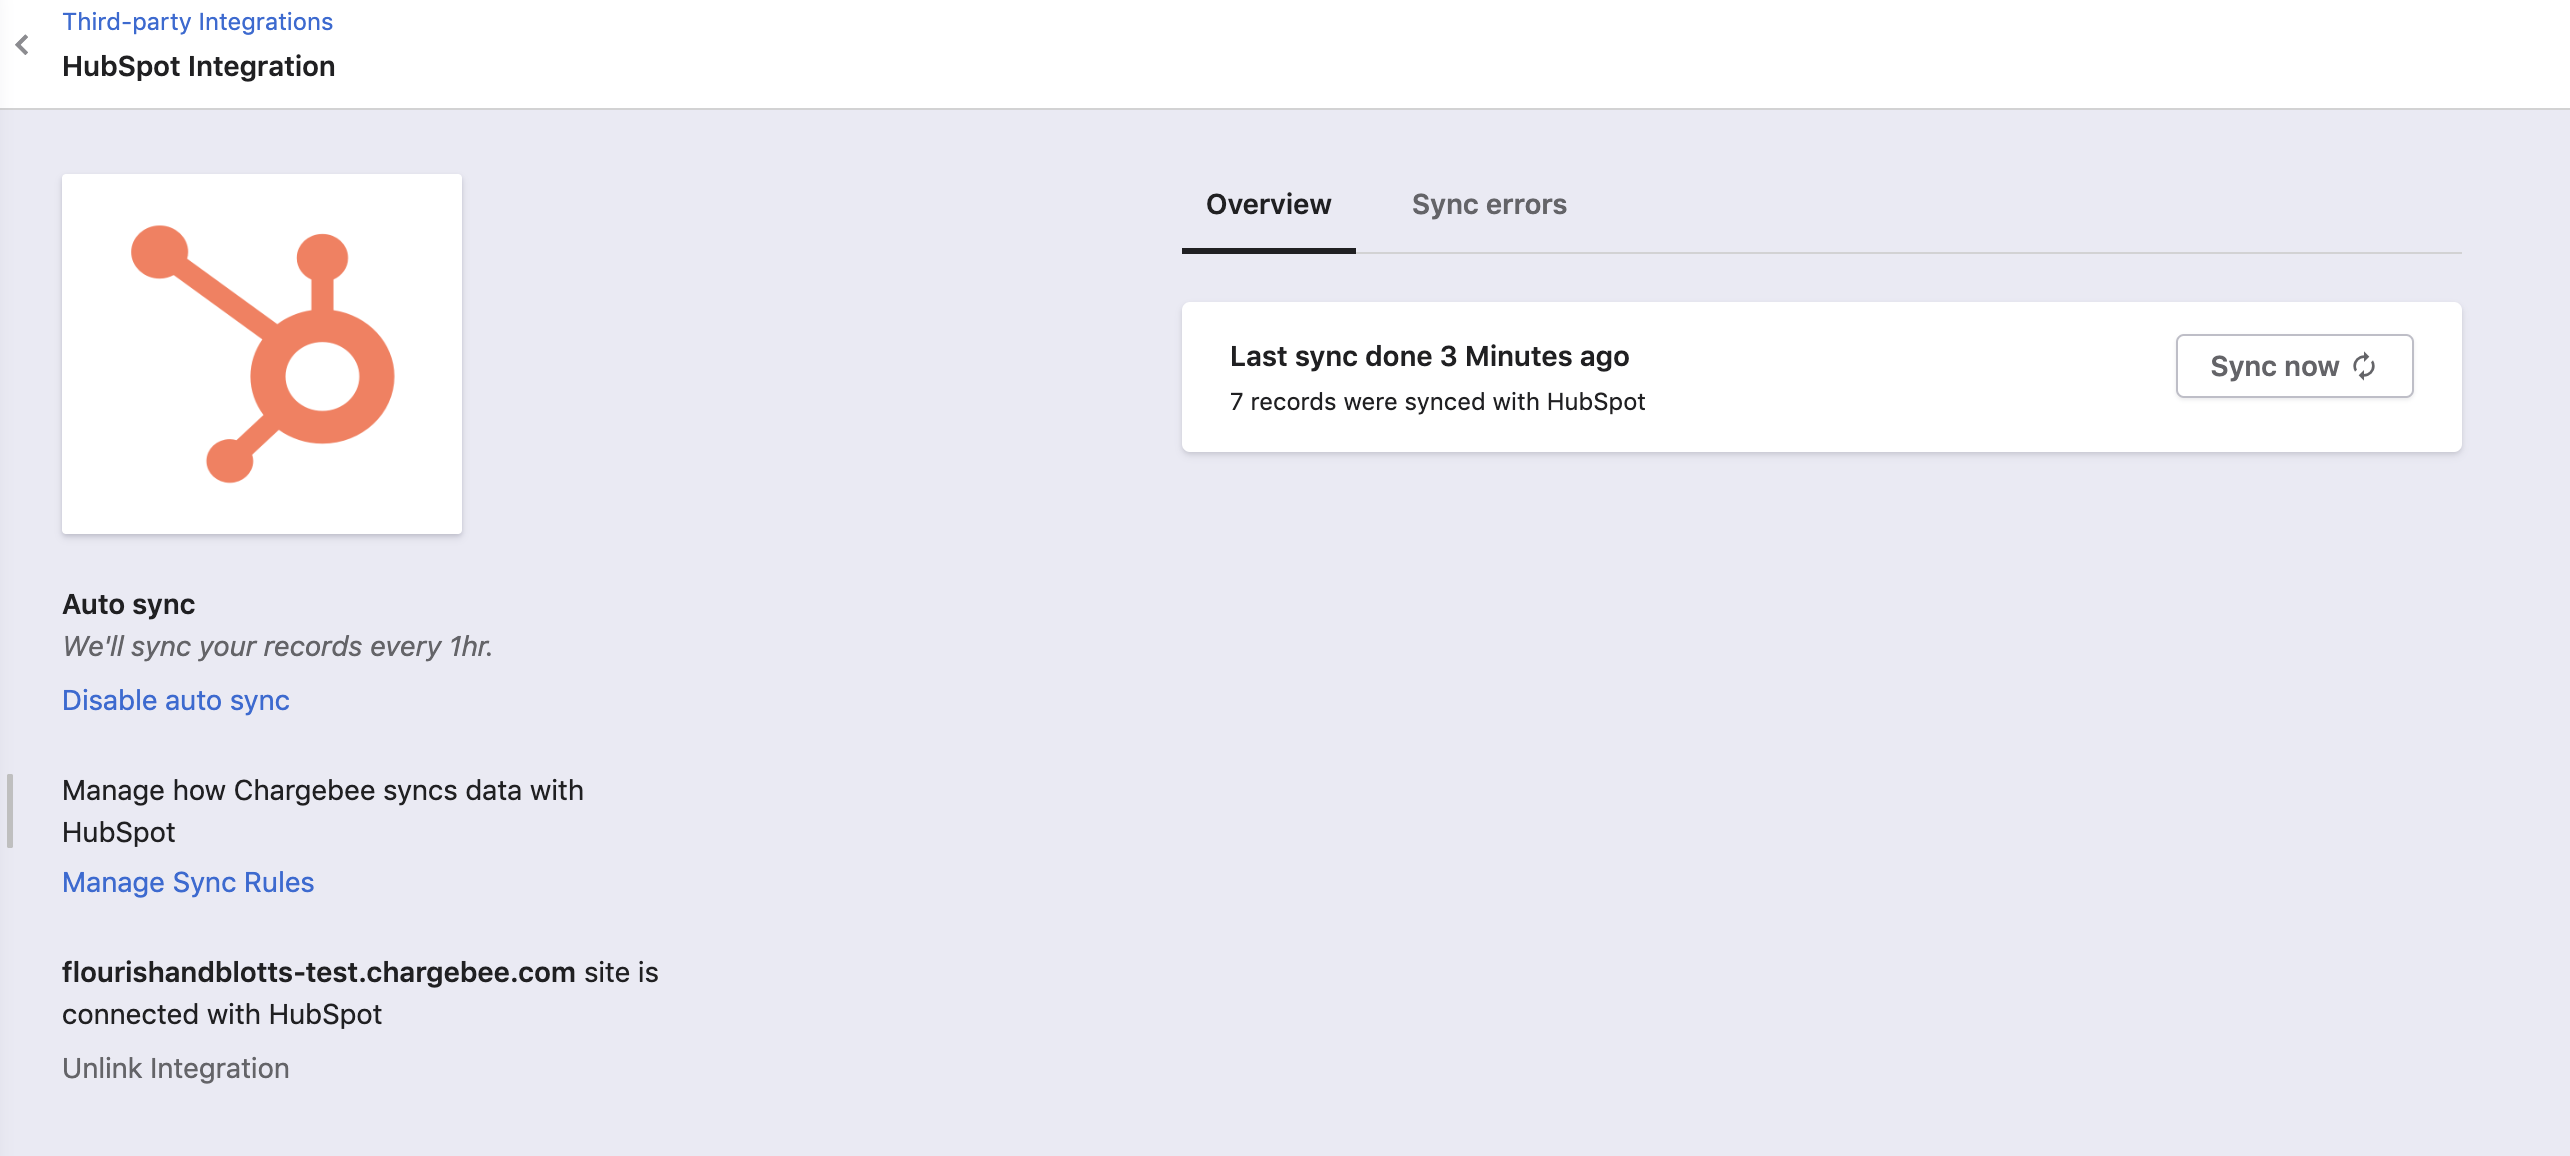
Task: Click the 'connected with HubSpot' status text
Action: click(222, 1014)
